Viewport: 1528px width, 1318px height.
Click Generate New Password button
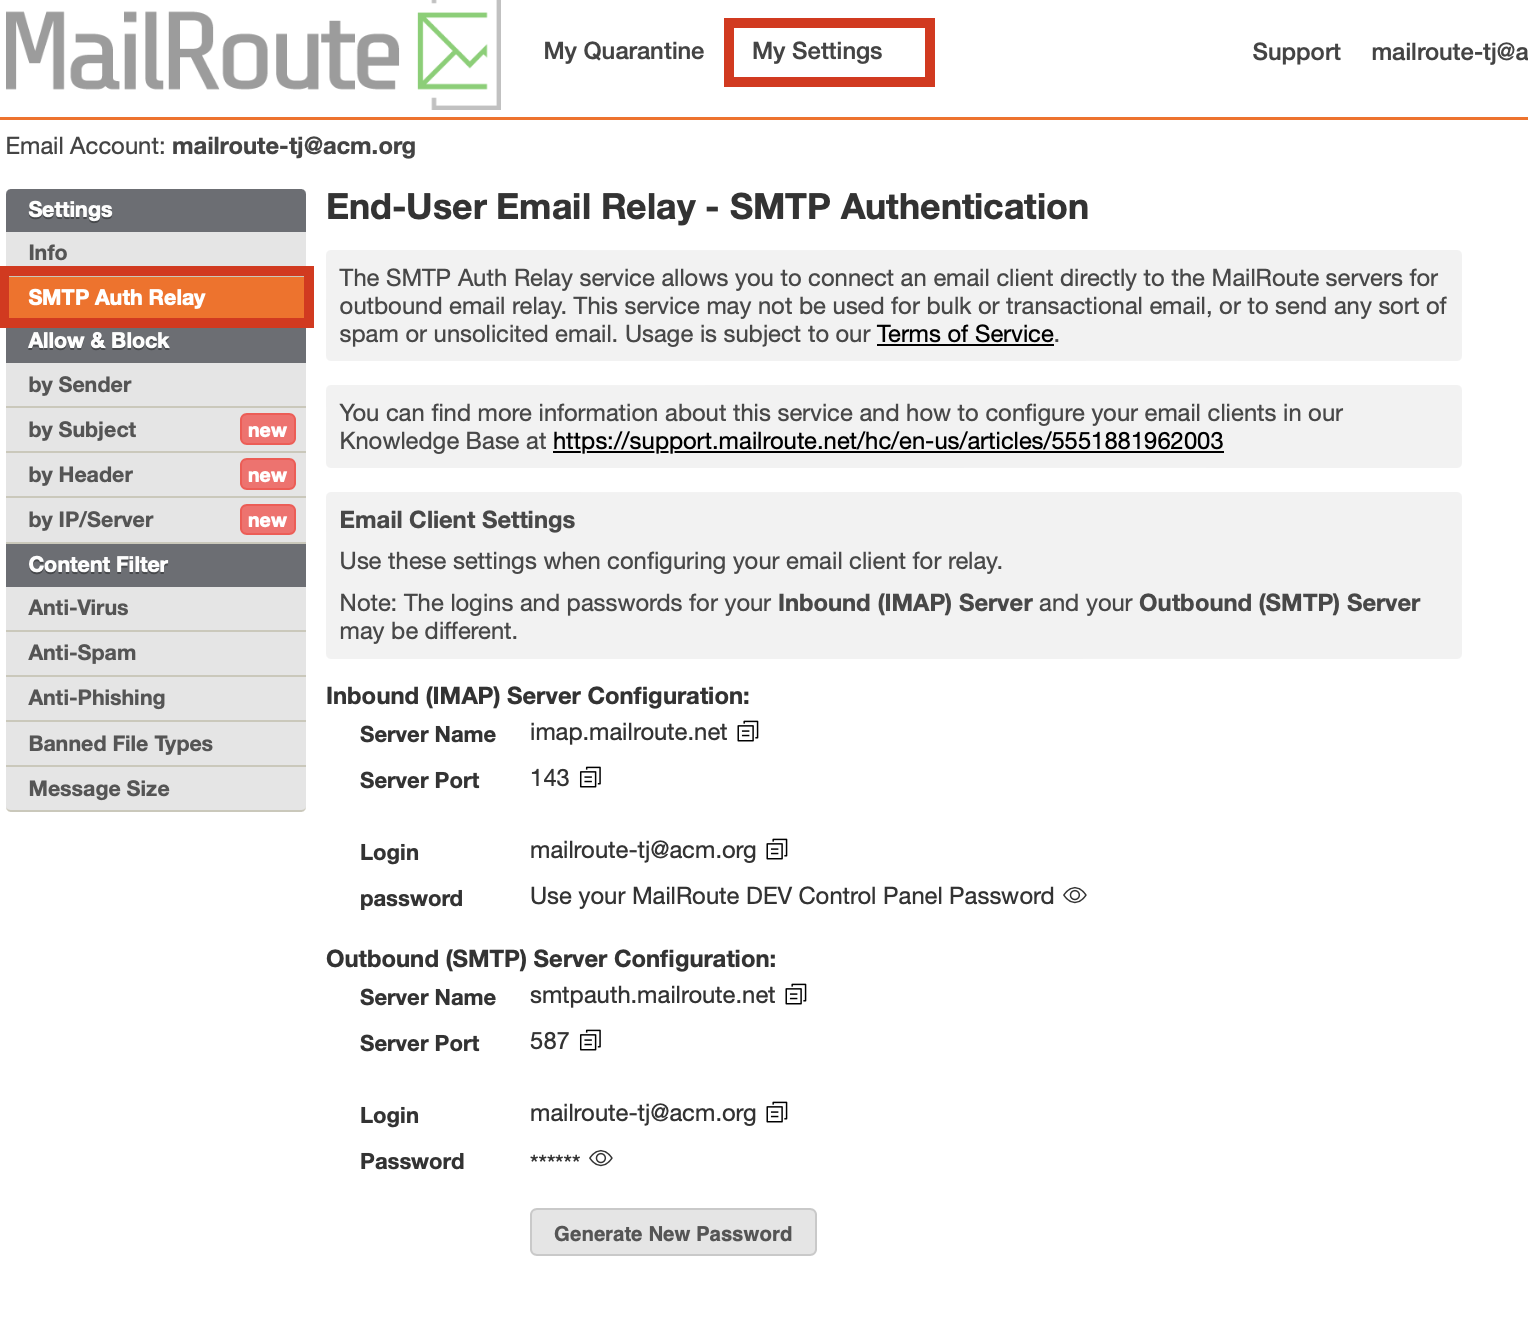pyautogui.click(x=672, y=1233)
